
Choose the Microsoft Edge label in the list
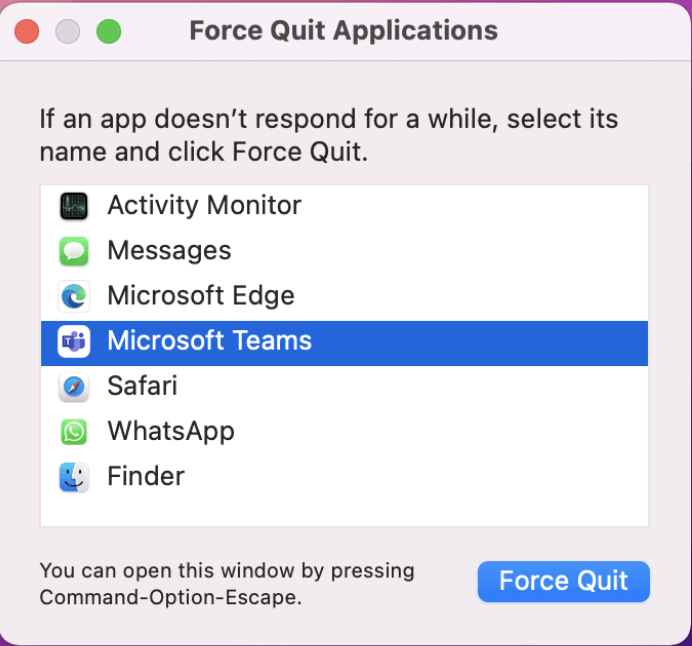pyautogui.click(x=201, y=296)
